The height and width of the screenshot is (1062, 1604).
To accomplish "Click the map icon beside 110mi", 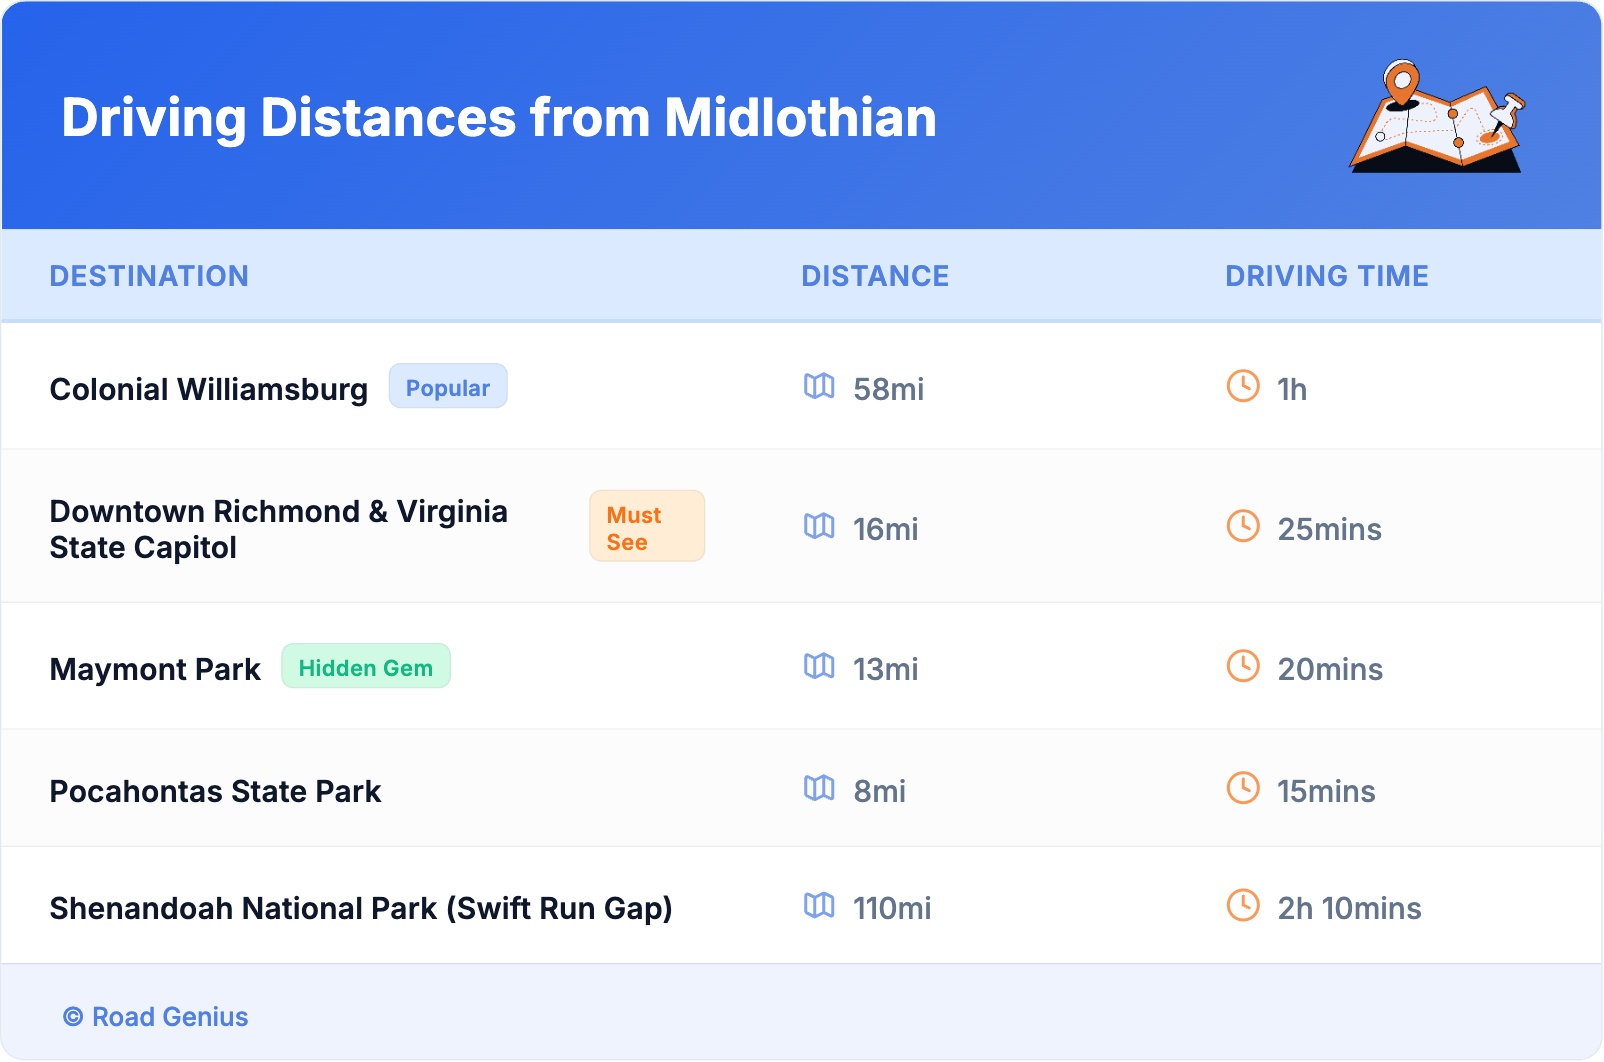I will coord(819,905).
